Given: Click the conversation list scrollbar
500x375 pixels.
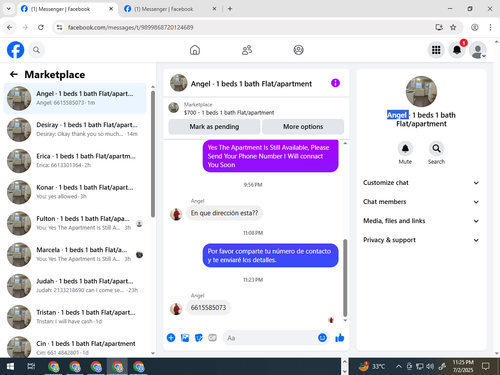Looking at the screenshot, I should [153, 154].
